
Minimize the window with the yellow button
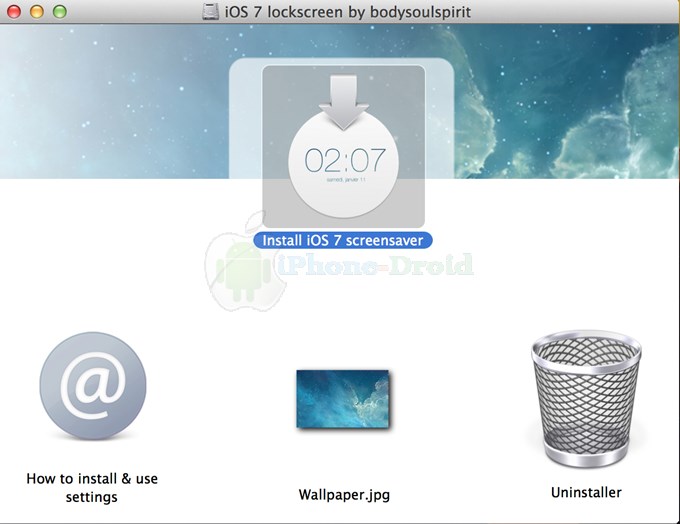pos(37,12)
